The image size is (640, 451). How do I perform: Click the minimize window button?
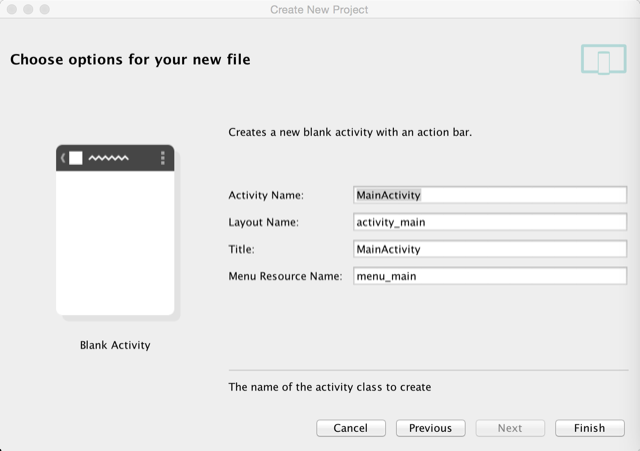[28, 9]
